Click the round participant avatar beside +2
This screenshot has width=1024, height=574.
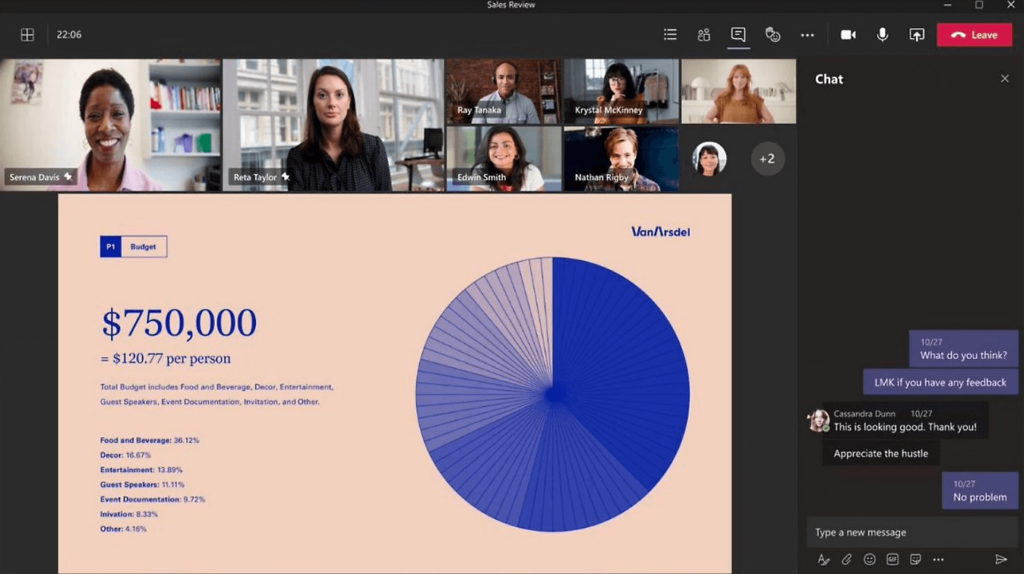point(709,159)
